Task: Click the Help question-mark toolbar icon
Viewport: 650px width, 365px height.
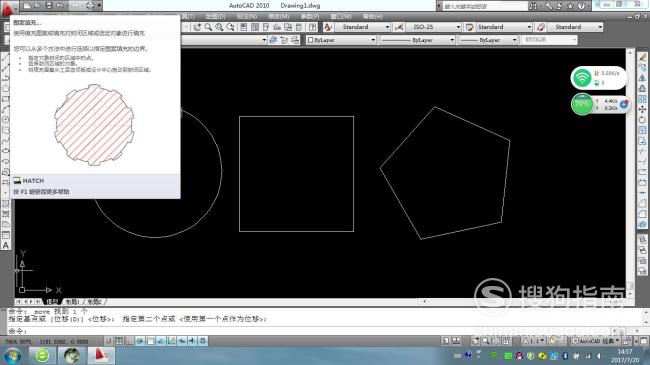Action: tap(313, 27)
